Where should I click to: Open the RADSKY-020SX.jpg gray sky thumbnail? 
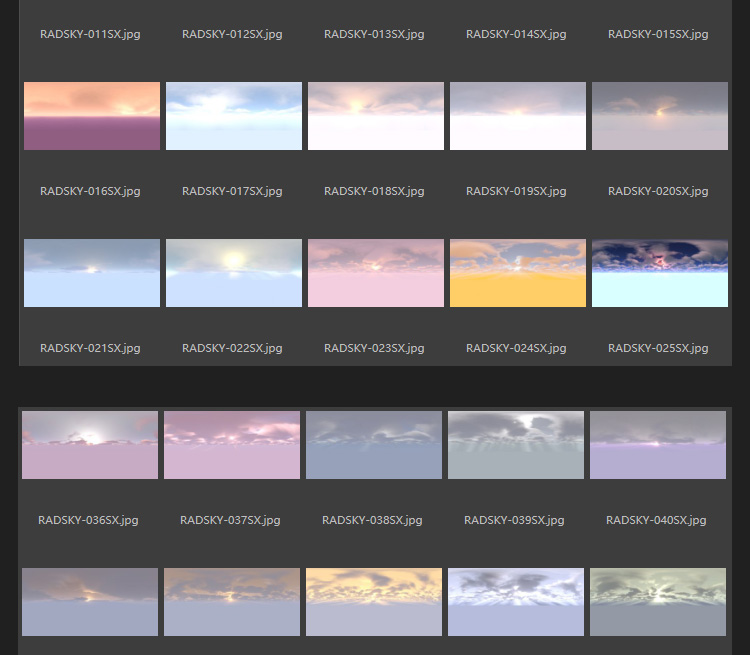point(660,116)
